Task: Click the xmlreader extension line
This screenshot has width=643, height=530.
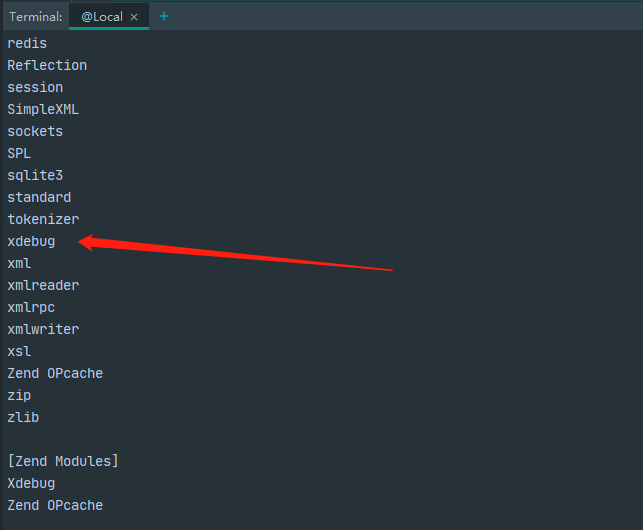Action: tap(43, 285)
